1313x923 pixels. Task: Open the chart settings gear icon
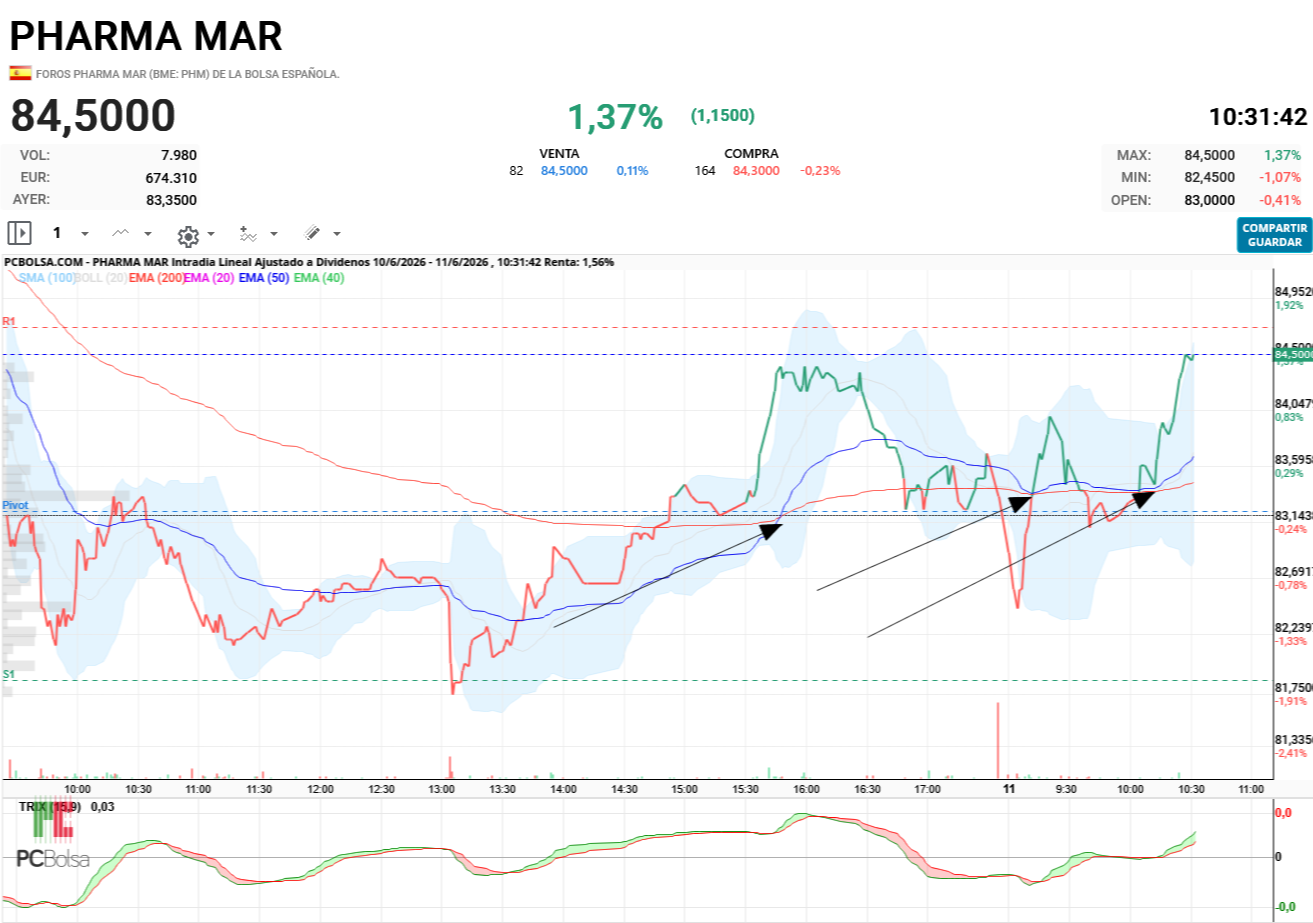(x=187, y=235)
